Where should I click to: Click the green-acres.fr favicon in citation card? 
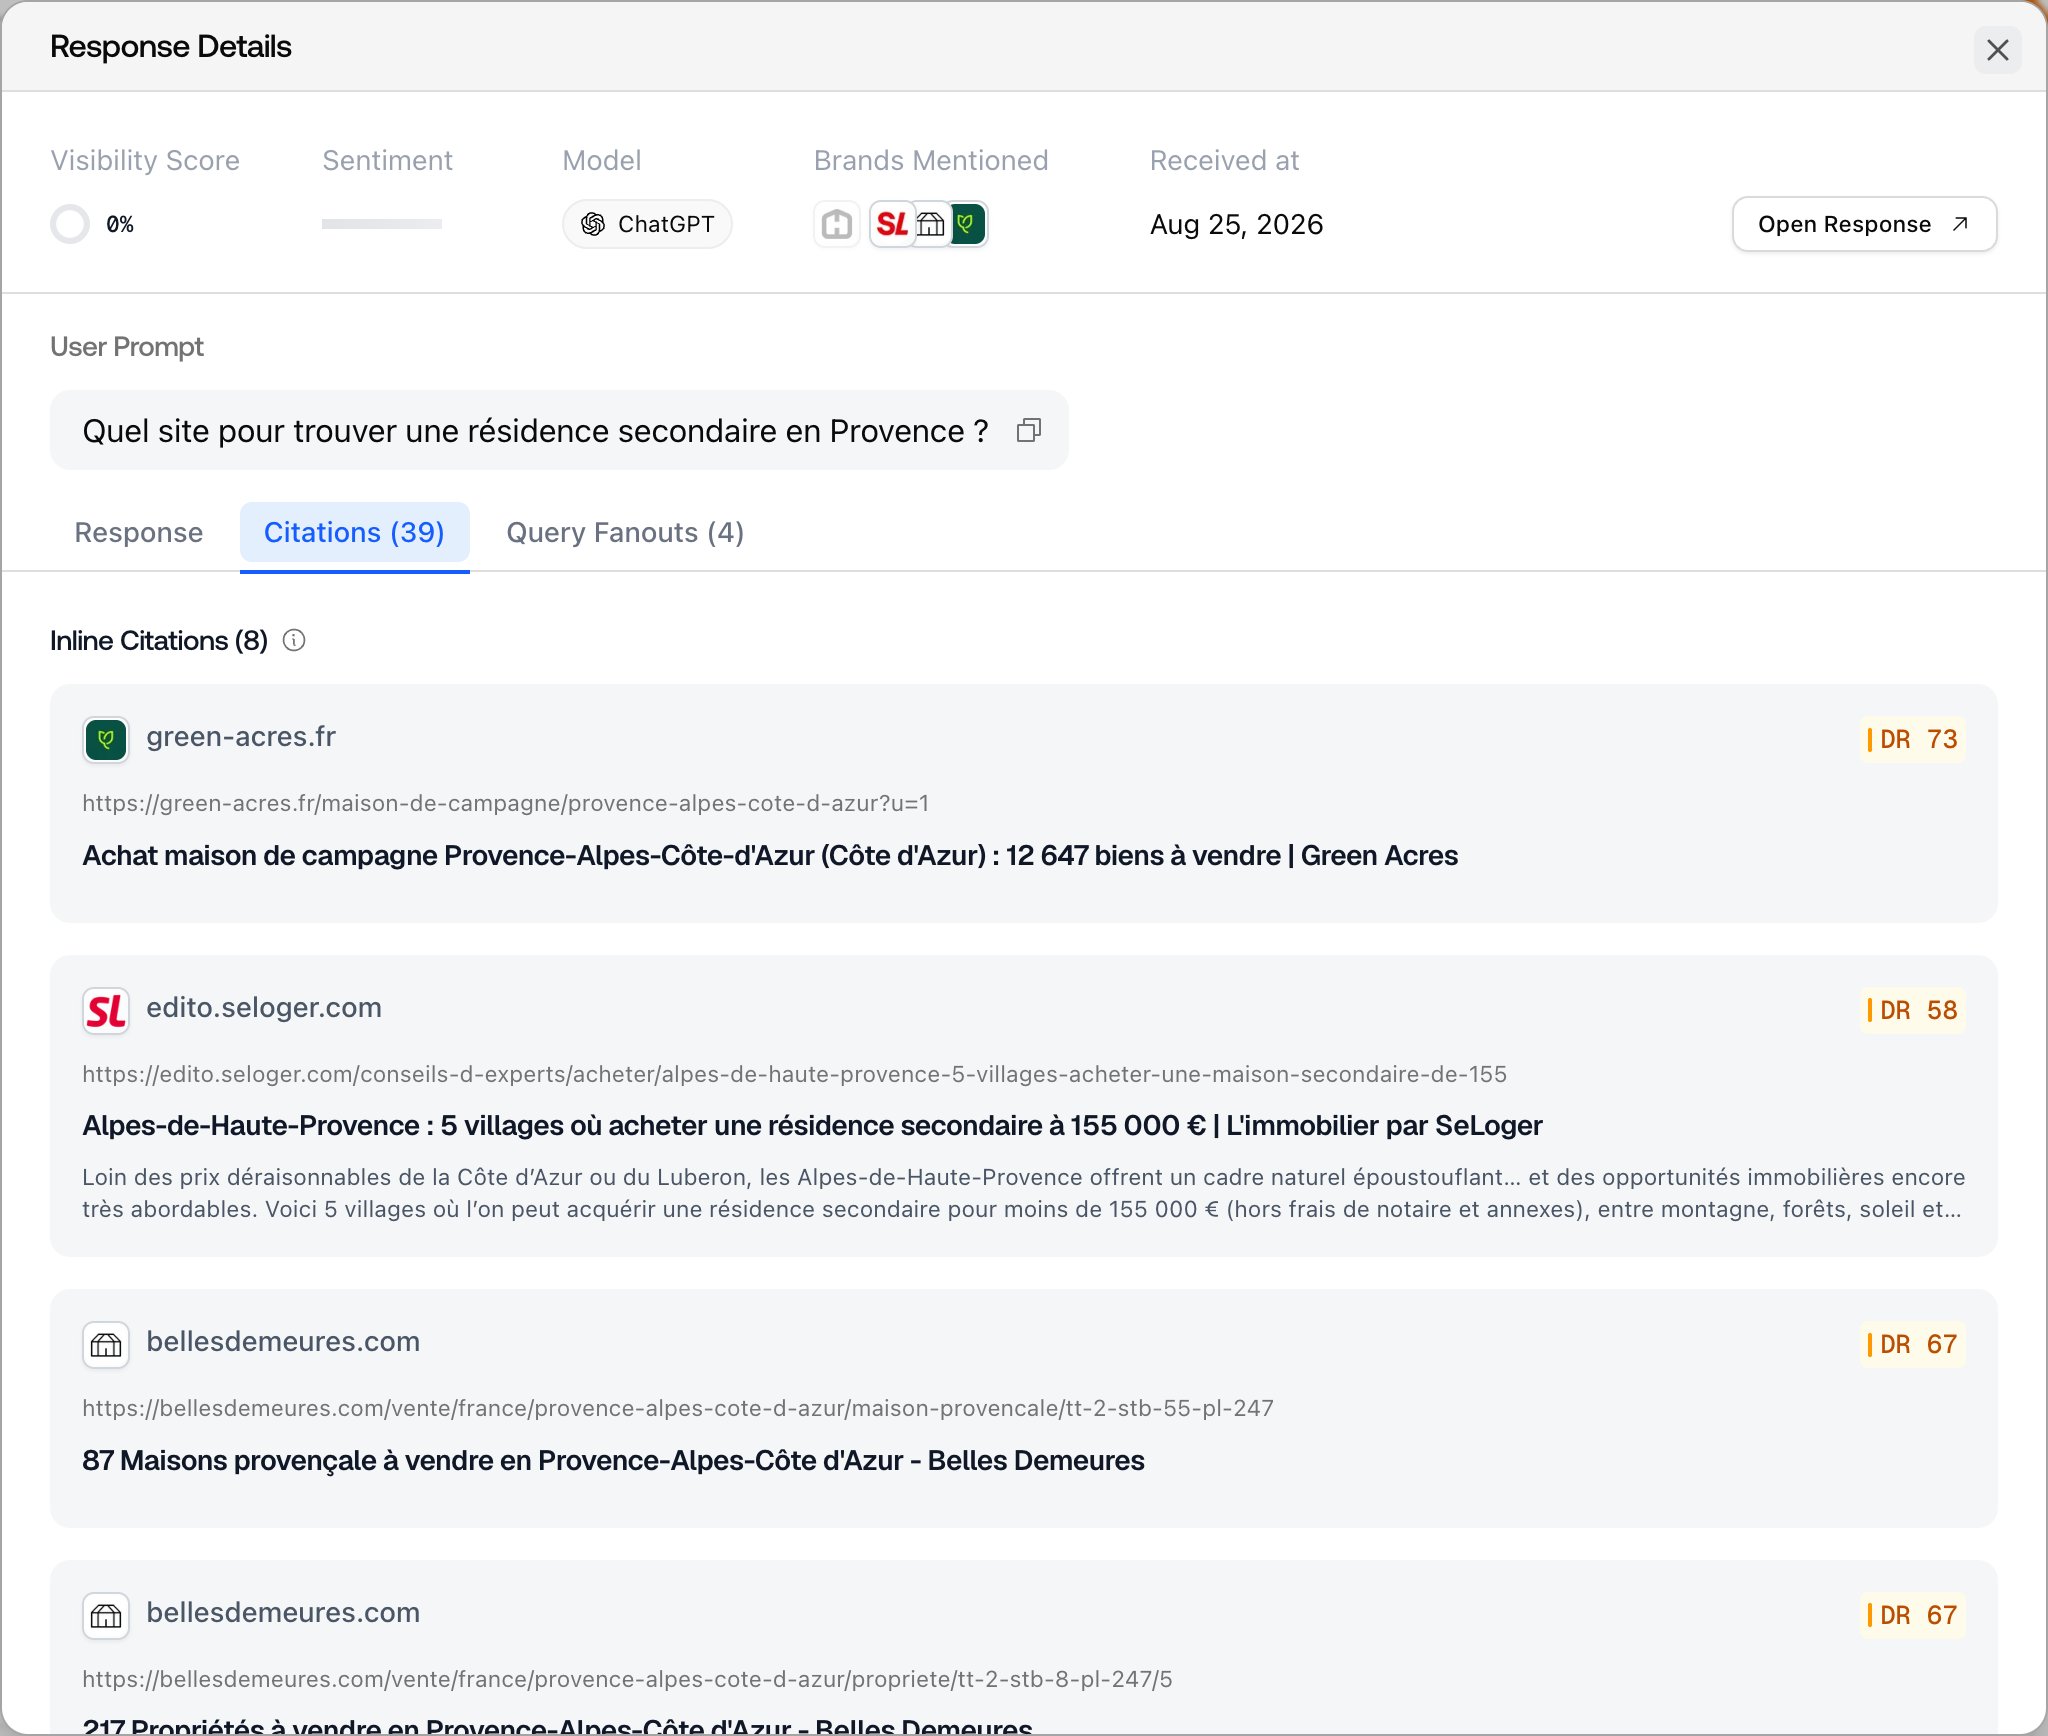106,740
